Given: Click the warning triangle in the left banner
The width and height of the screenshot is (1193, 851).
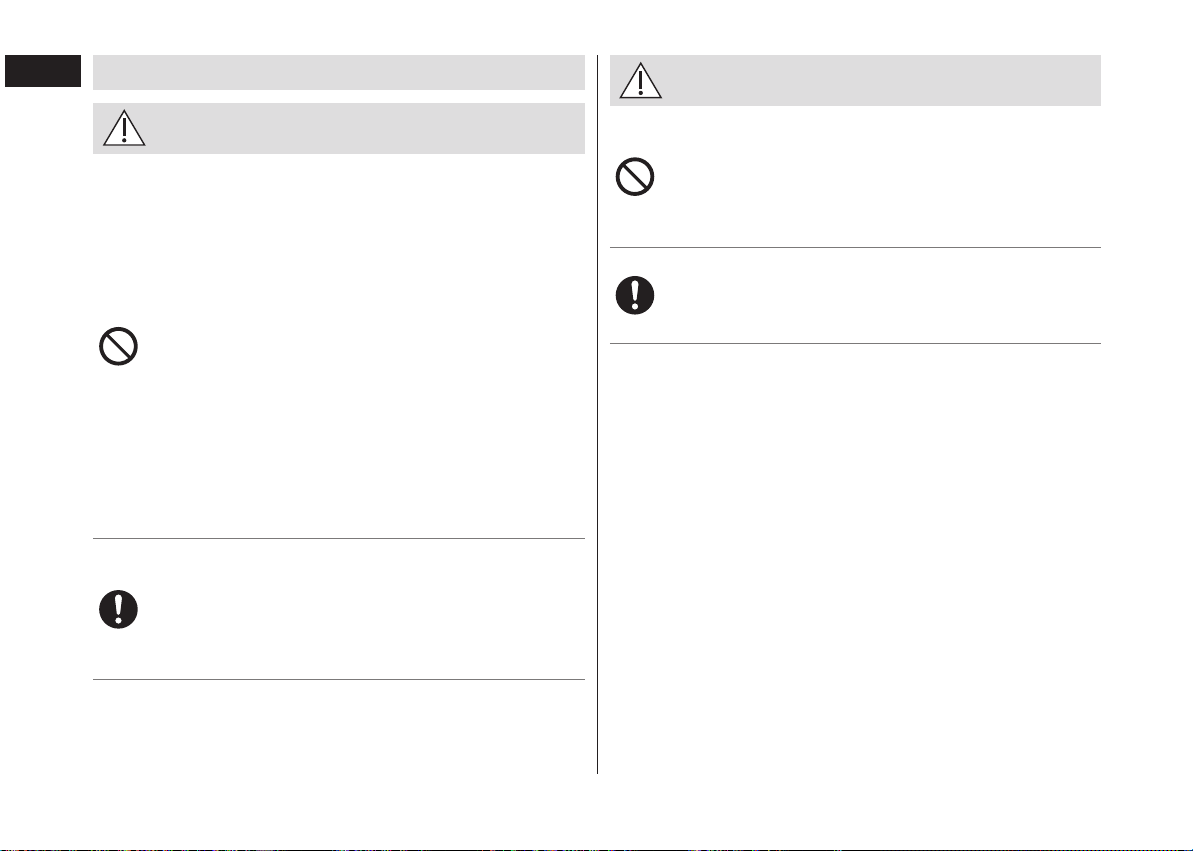Looking at the screenshot, I should pos(124,128).
